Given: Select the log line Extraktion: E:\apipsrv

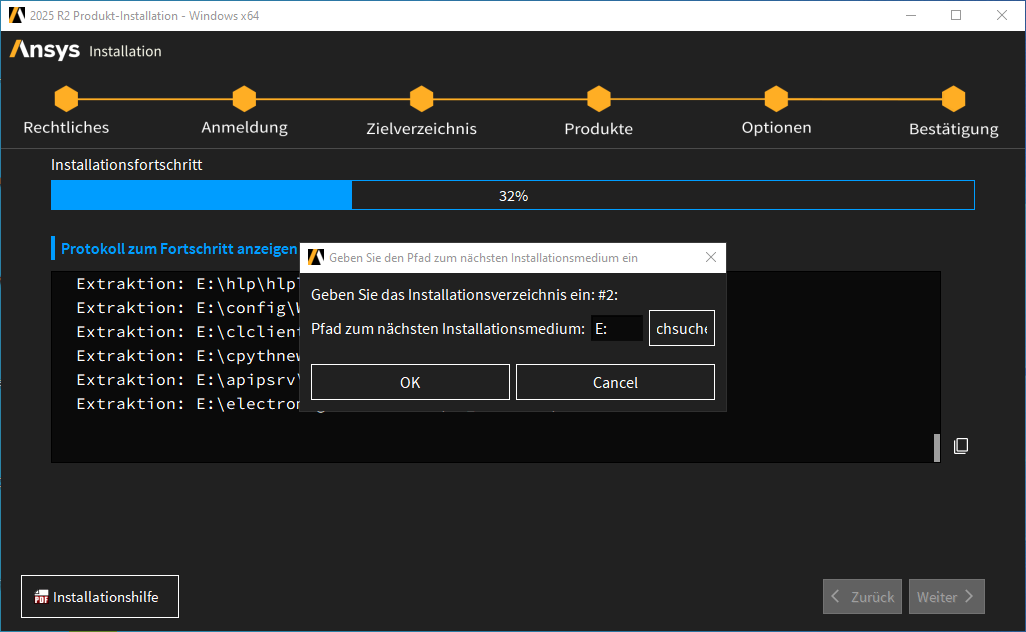Looking at the screenshot, I should [x=188, y=379].
